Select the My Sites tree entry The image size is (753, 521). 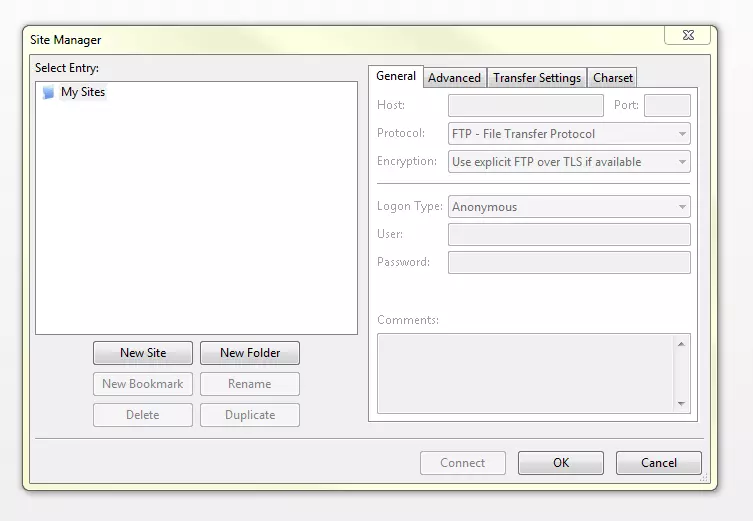(x=83, y=92)
